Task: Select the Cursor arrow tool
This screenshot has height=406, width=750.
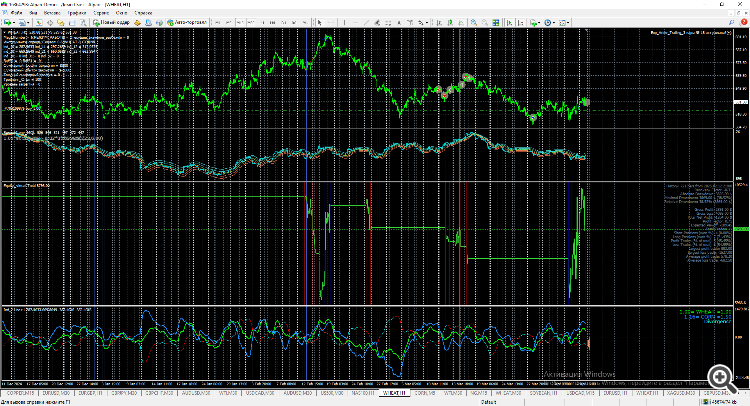Action: (320, 22)
